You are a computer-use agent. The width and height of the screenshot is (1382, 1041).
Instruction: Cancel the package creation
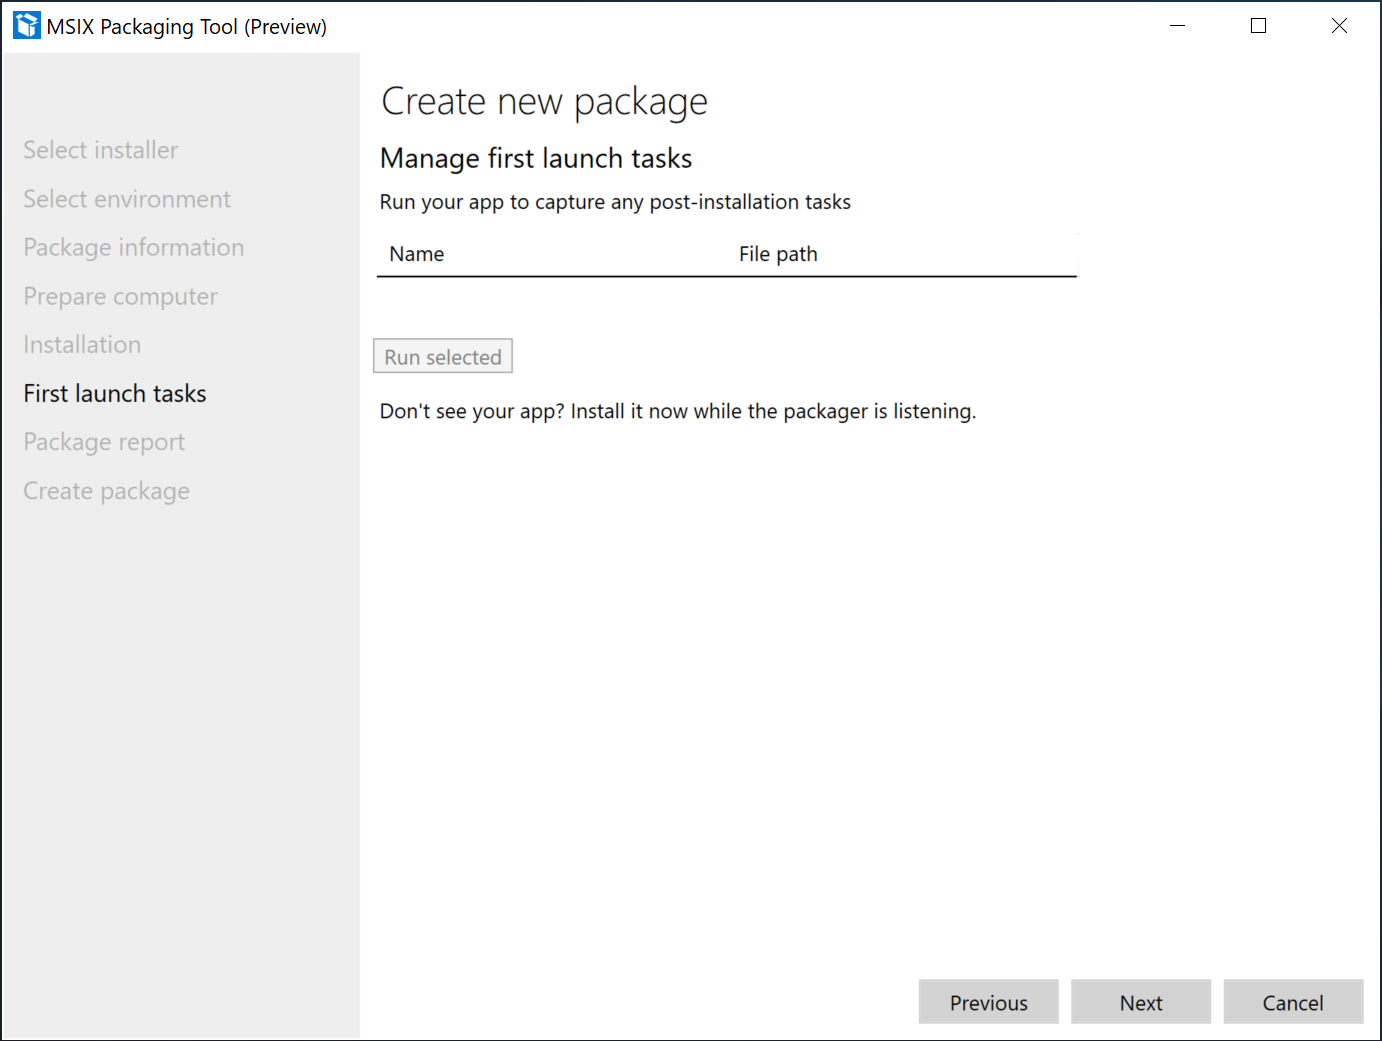(x=1293, y=1002)
